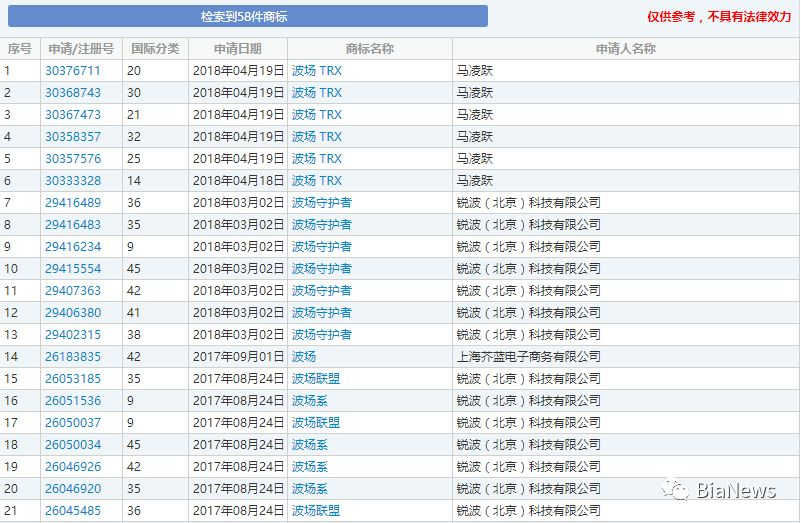Open 波场 TRX trademark in row 3
The height and width of the screenshot is (523, 801).
[317, 114]
